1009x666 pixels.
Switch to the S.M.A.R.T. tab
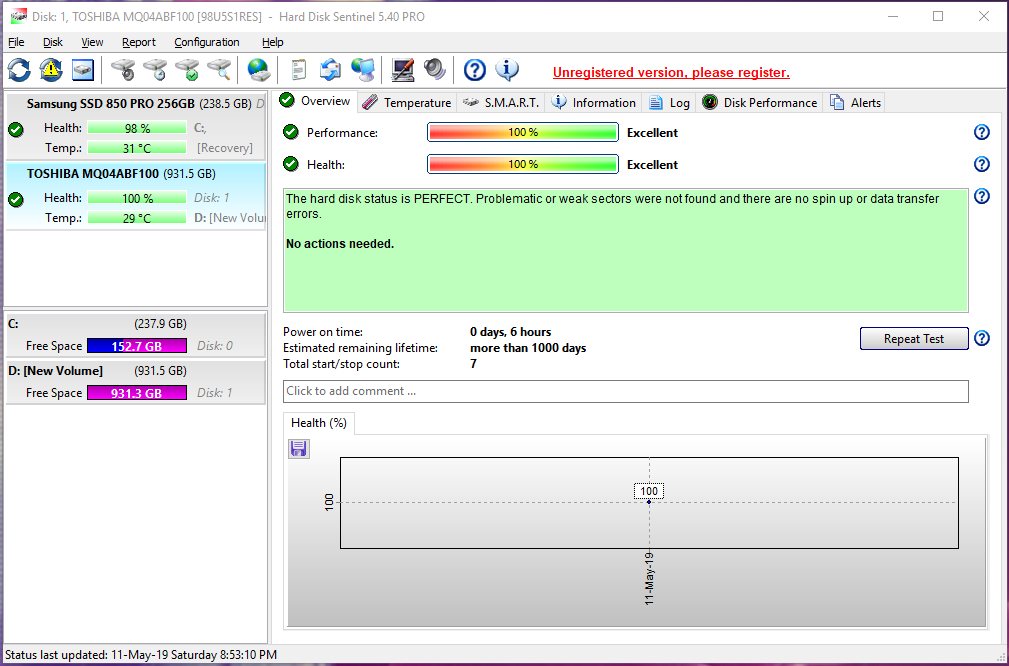(x=501, y=102)
